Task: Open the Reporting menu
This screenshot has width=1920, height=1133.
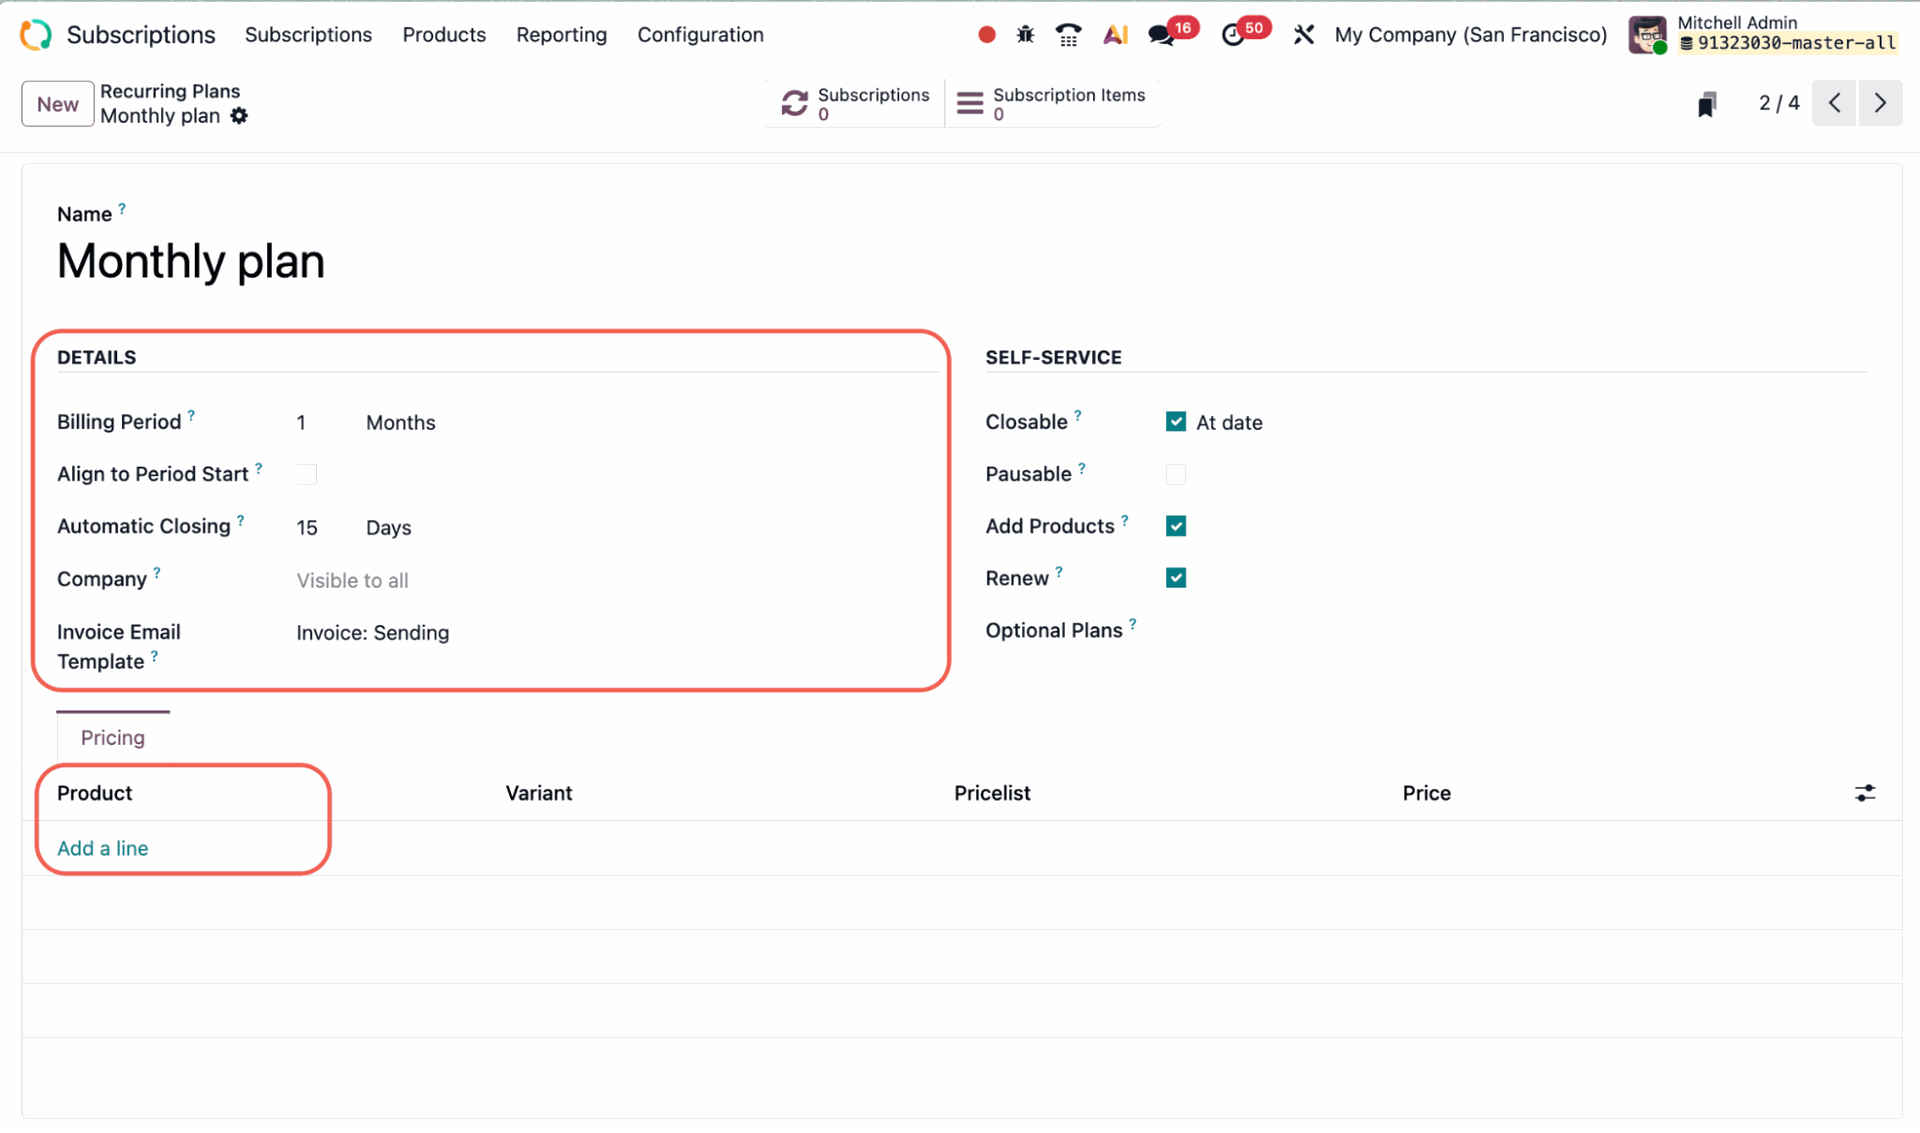Action: coord(561,35)
